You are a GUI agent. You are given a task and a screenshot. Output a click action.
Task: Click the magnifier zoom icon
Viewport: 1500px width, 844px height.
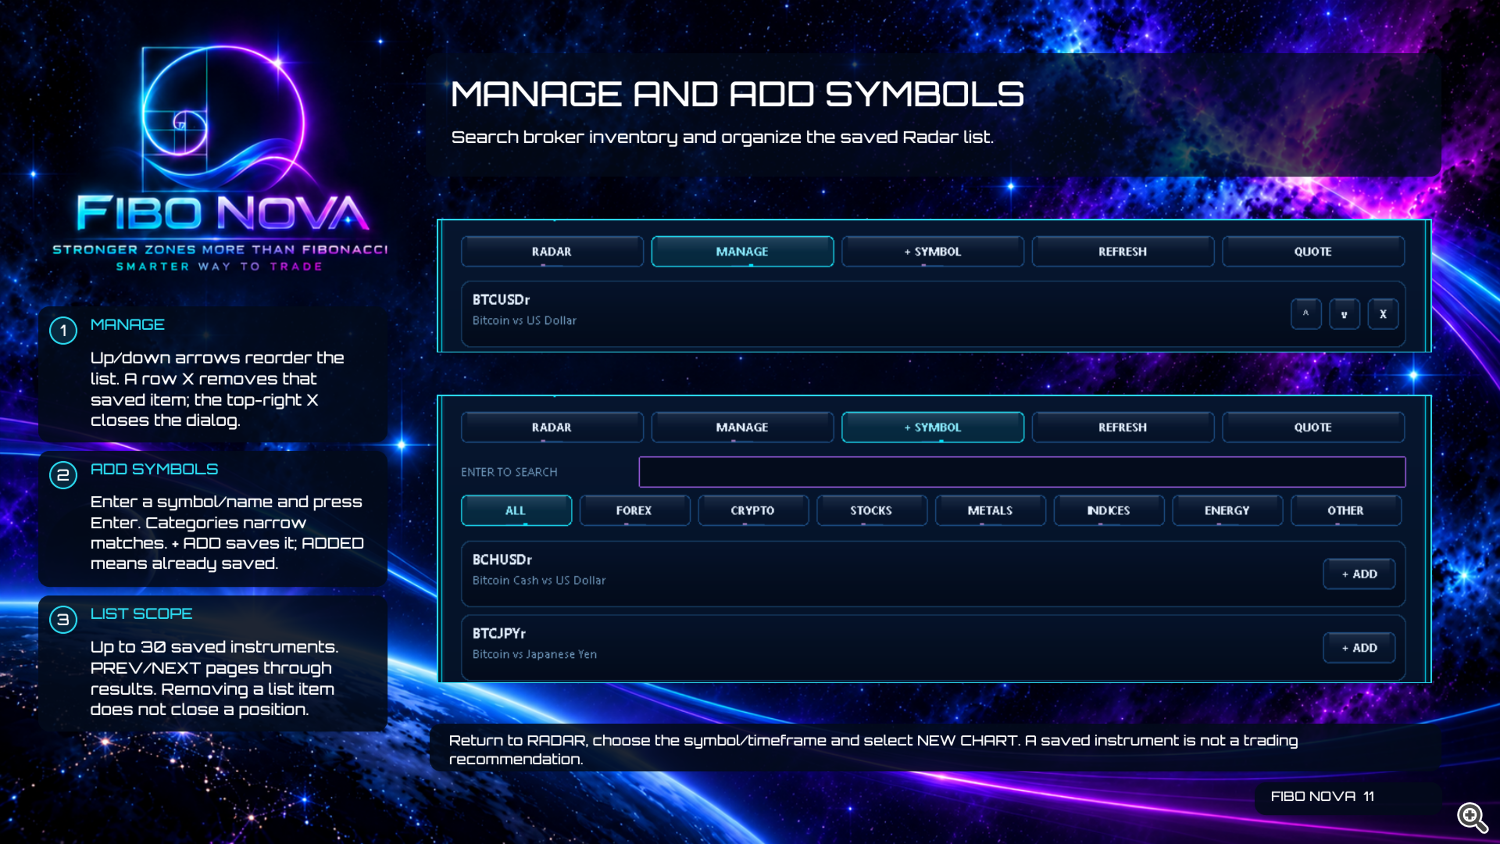[1472, 817]
